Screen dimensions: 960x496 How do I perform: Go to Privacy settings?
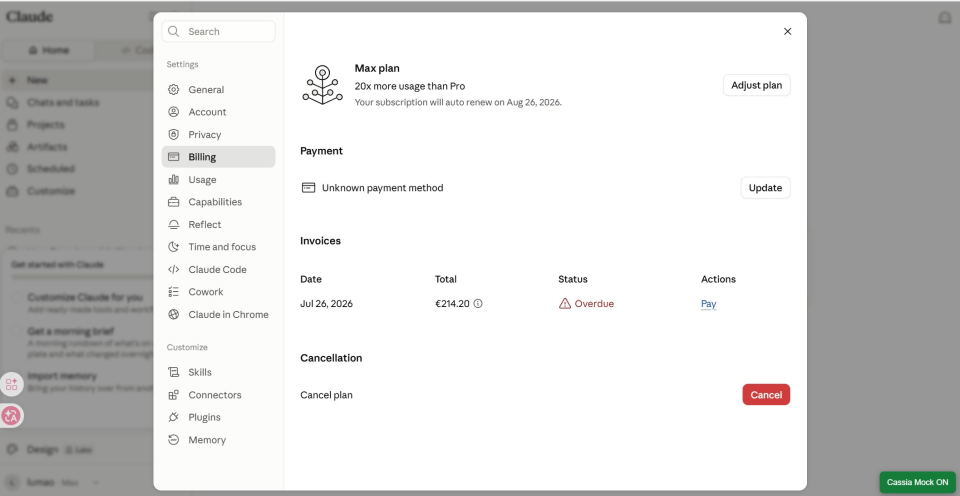[219, 135]
